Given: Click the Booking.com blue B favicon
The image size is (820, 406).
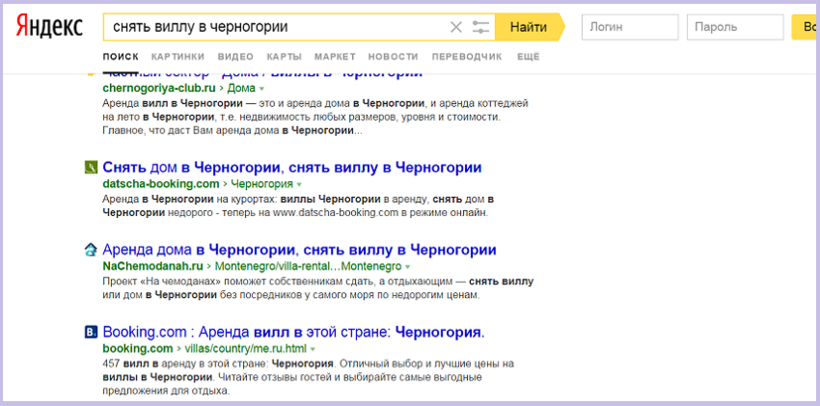Looking at the screenshot, I should click(91, 332).
